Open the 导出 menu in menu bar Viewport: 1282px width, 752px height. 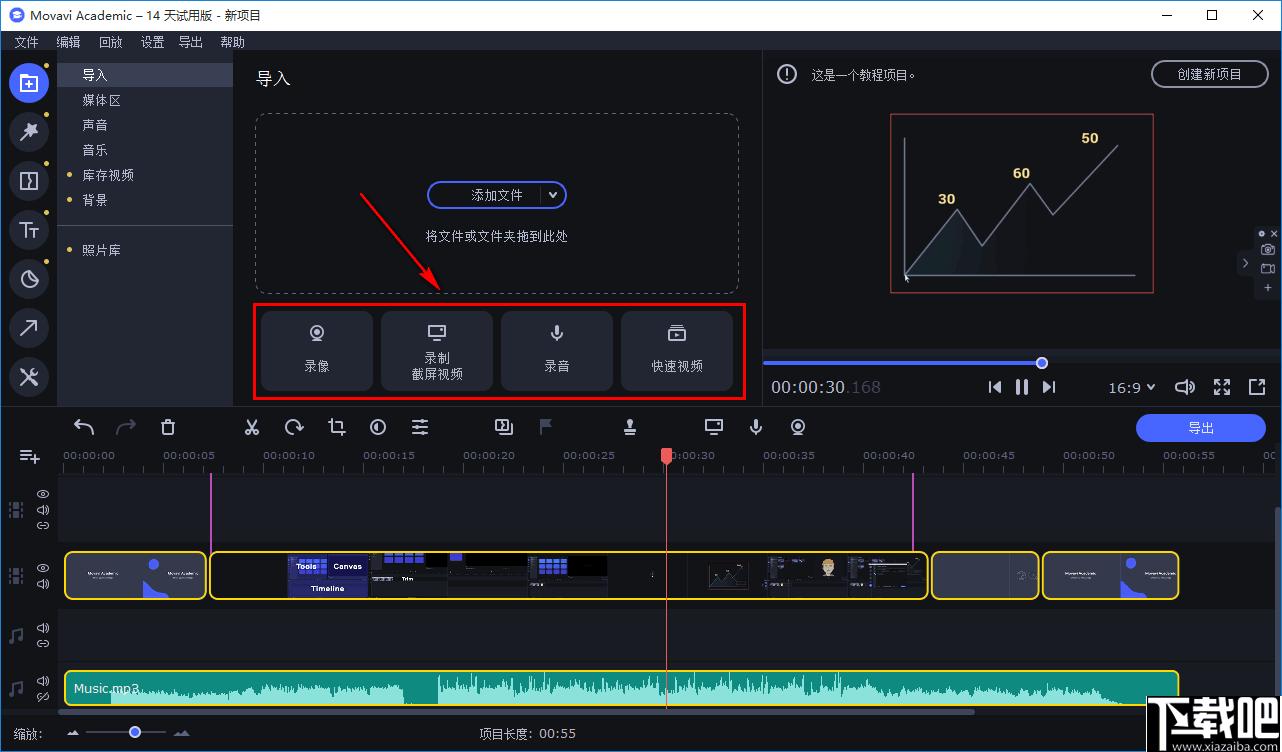pos(190,42)
